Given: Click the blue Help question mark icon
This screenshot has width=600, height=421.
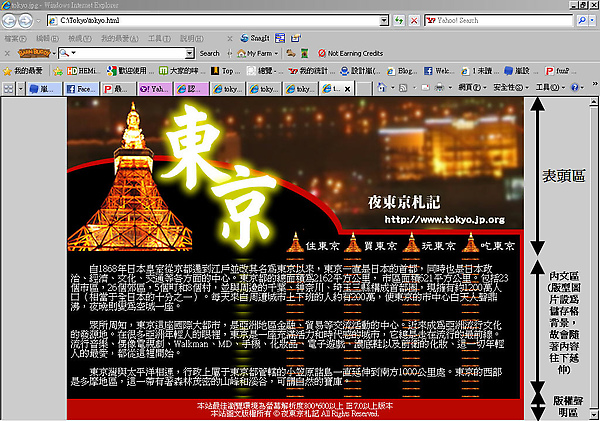Looking at the screenshot, I should pyautogui.click(x=574, y=88).
